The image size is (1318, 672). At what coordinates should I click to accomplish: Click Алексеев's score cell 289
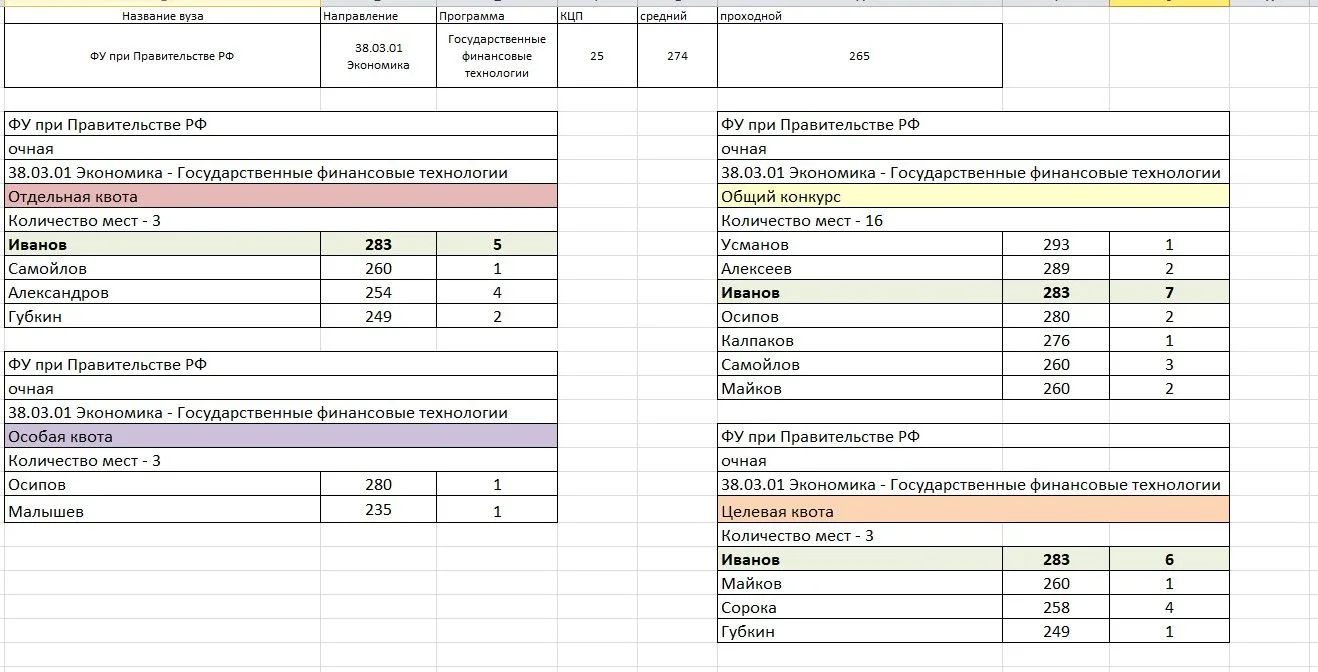click(x=1056, y=269)
